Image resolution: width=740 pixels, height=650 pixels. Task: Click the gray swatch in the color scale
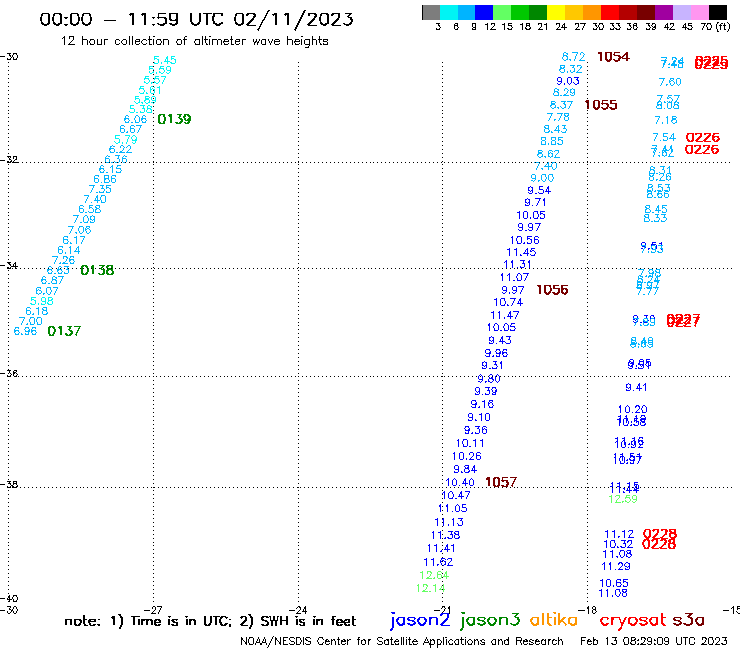(431, 12)
